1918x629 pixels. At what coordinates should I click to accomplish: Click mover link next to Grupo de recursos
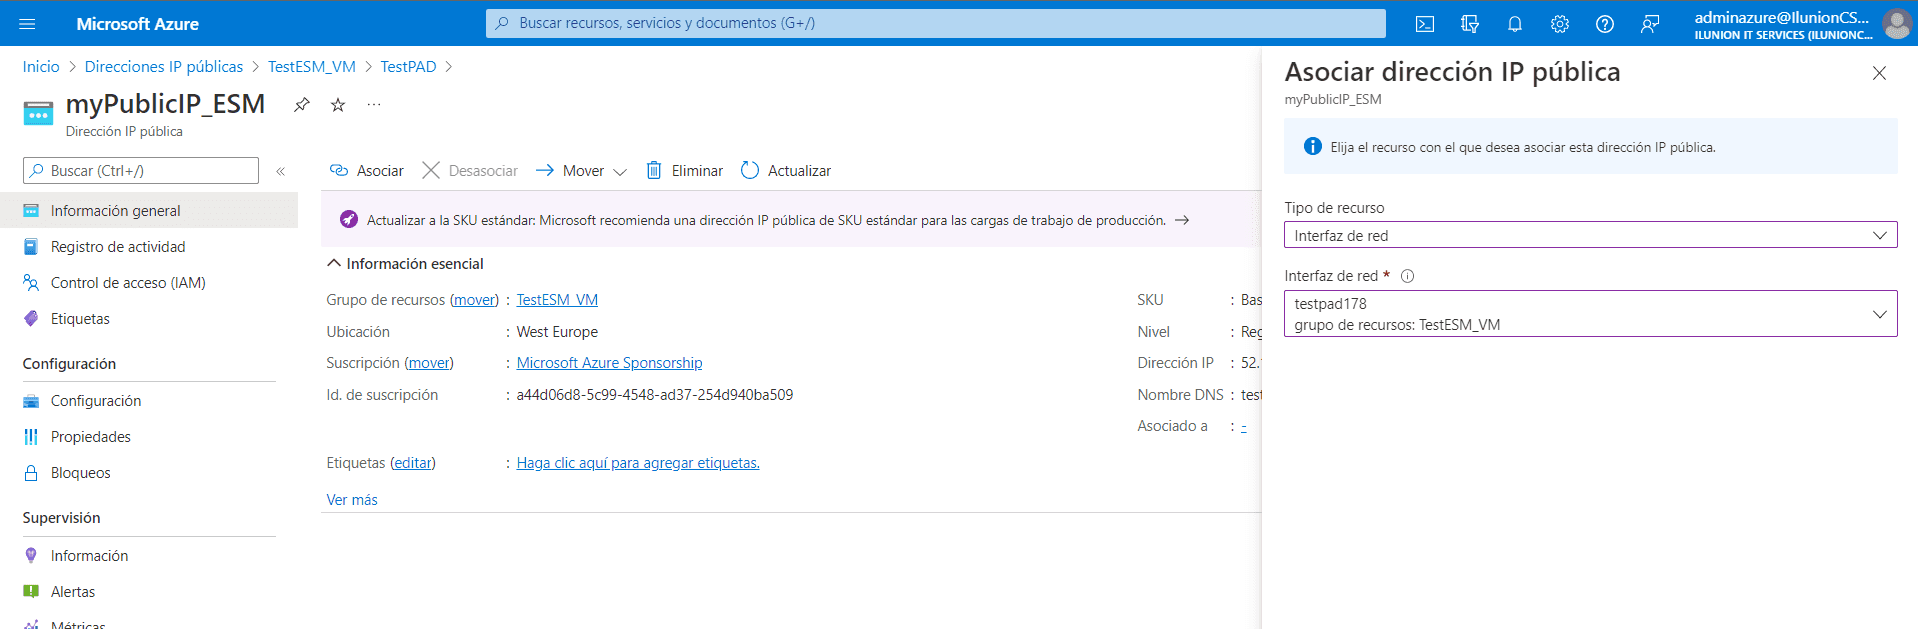click(x=474, y=300)
